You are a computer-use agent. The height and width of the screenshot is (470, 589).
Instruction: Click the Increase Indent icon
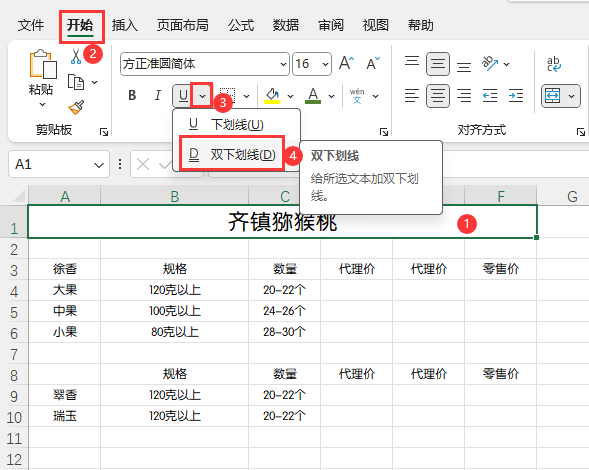point(516,95)
